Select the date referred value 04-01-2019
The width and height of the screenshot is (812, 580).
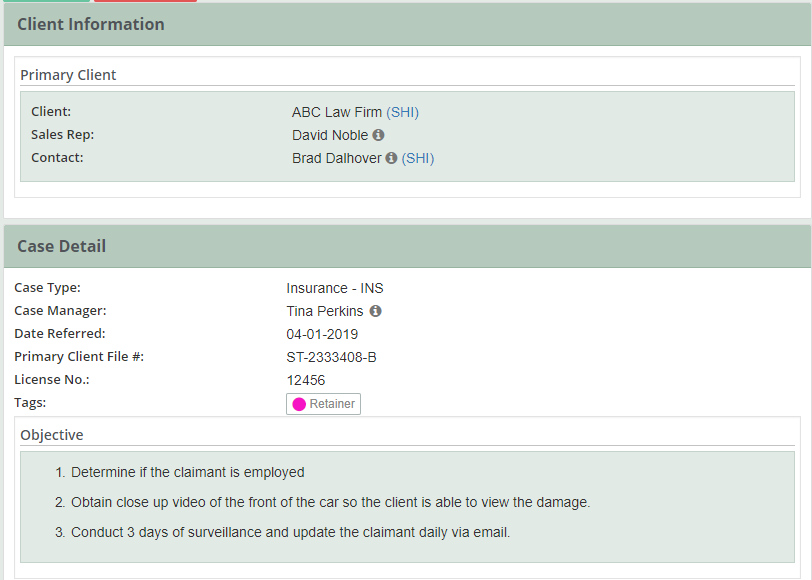click(x=322, y=334)
